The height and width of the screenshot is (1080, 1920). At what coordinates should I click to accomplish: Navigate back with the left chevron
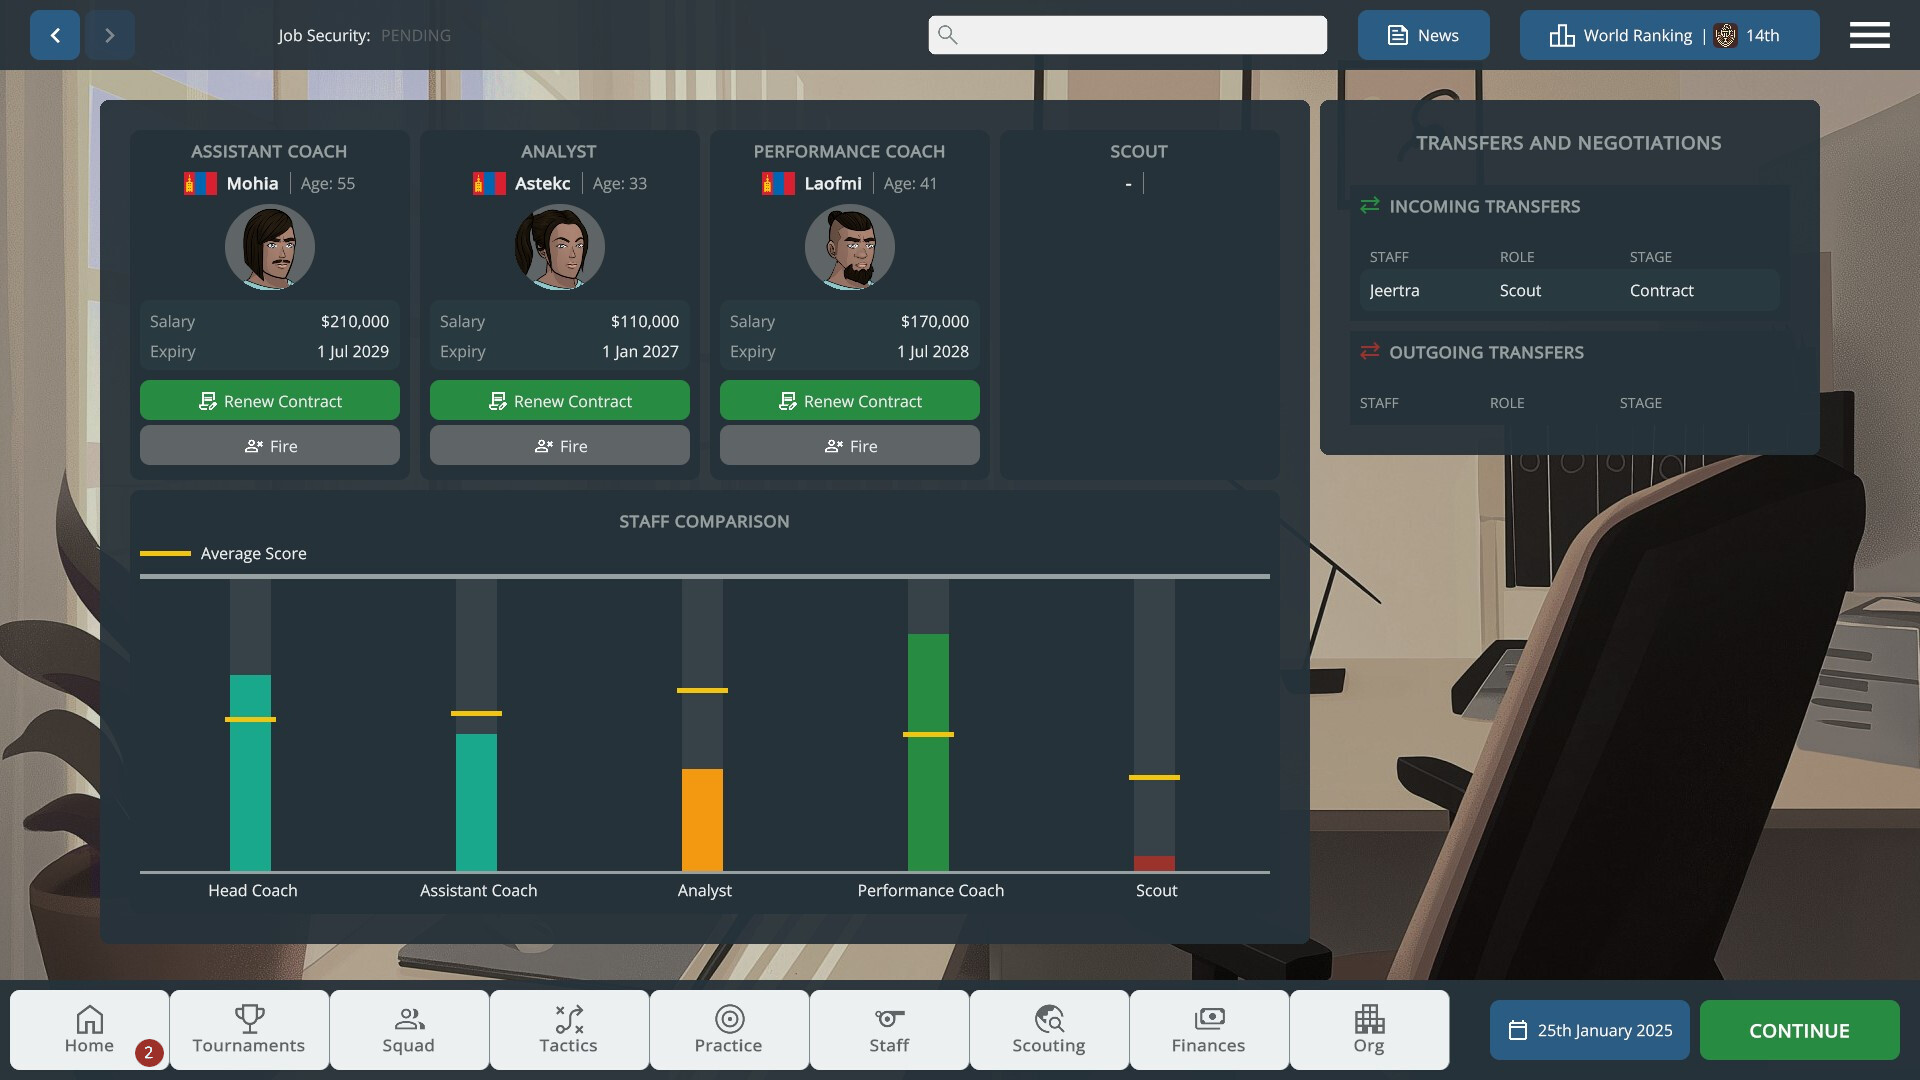[x=54, y=35]
